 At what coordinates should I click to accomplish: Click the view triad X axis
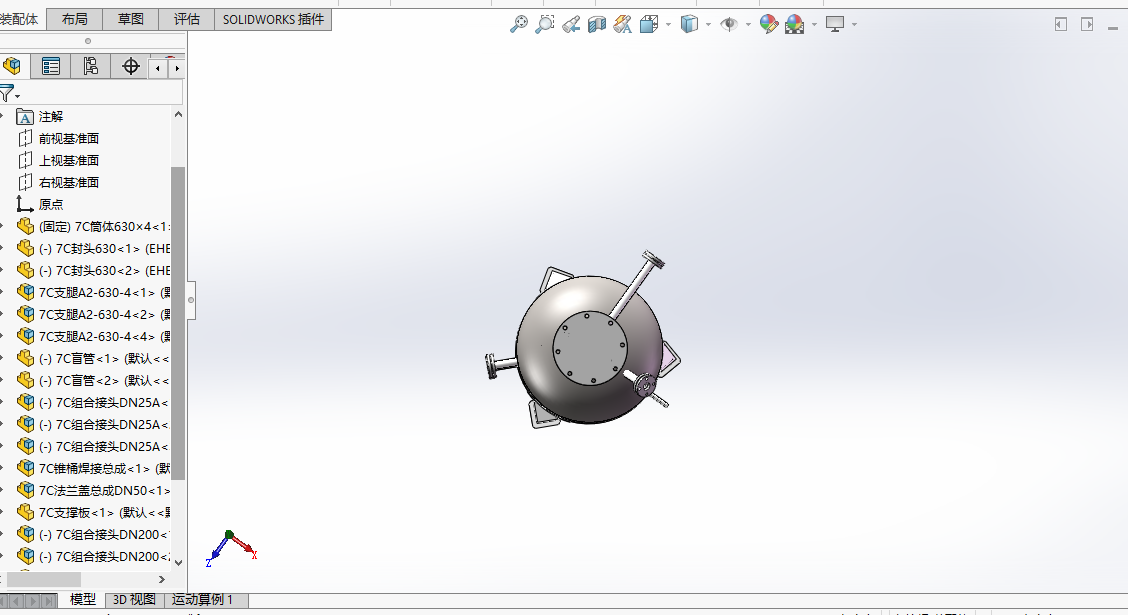(245, 547)
